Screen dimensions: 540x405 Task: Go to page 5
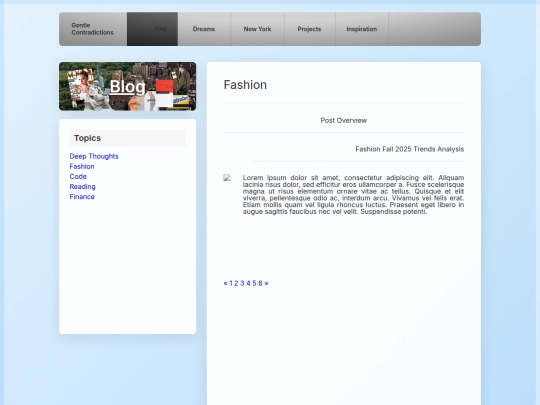coord(255,283)
